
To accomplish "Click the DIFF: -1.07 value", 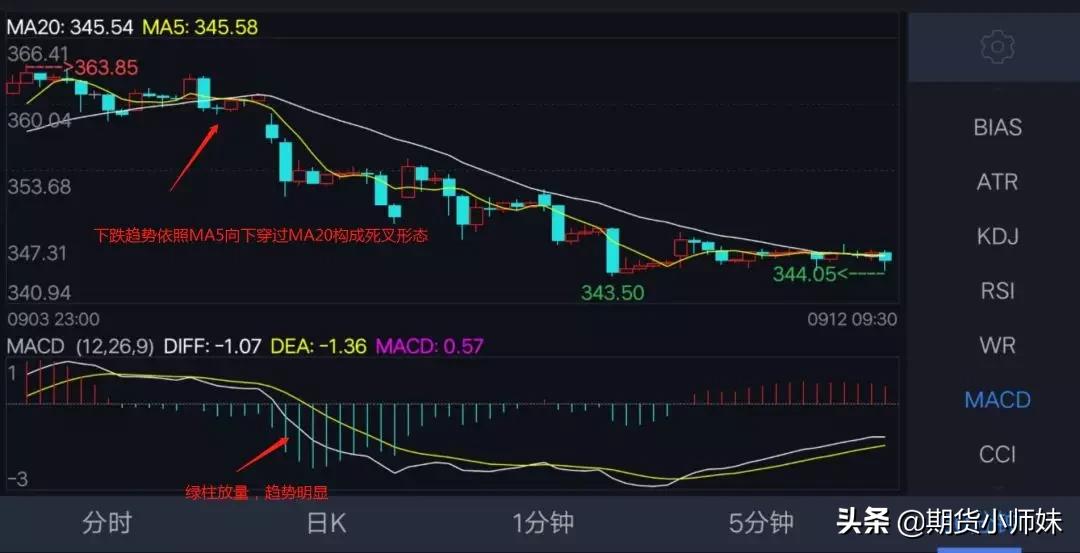I will pos(213,346).
